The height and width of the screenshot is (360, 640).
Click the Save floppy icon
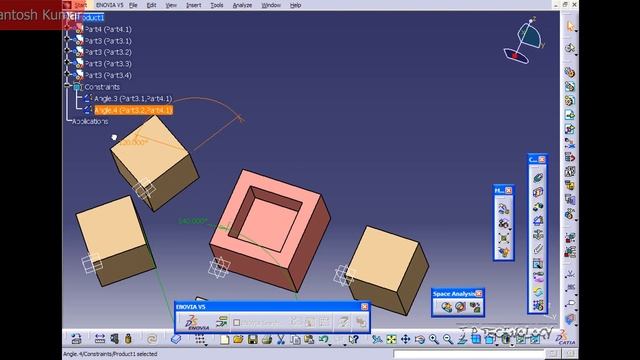[253, 339]
